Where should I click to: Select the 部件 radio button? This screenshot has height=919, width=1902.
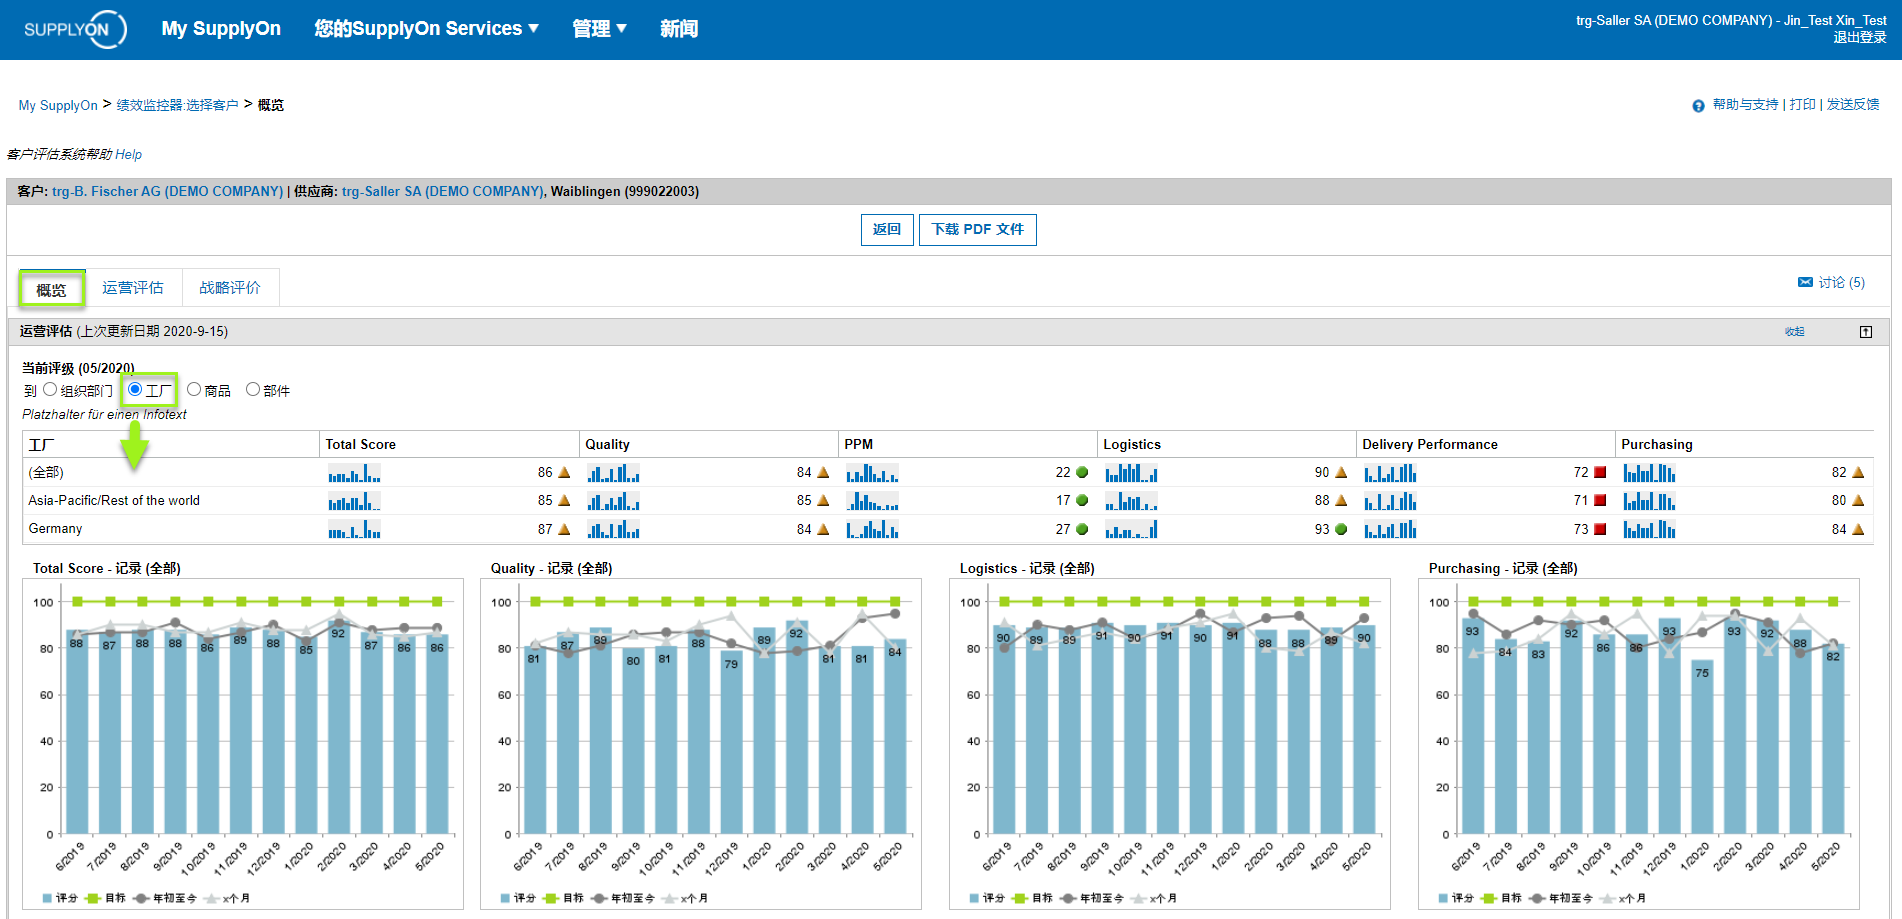click(x=253, y=390)
